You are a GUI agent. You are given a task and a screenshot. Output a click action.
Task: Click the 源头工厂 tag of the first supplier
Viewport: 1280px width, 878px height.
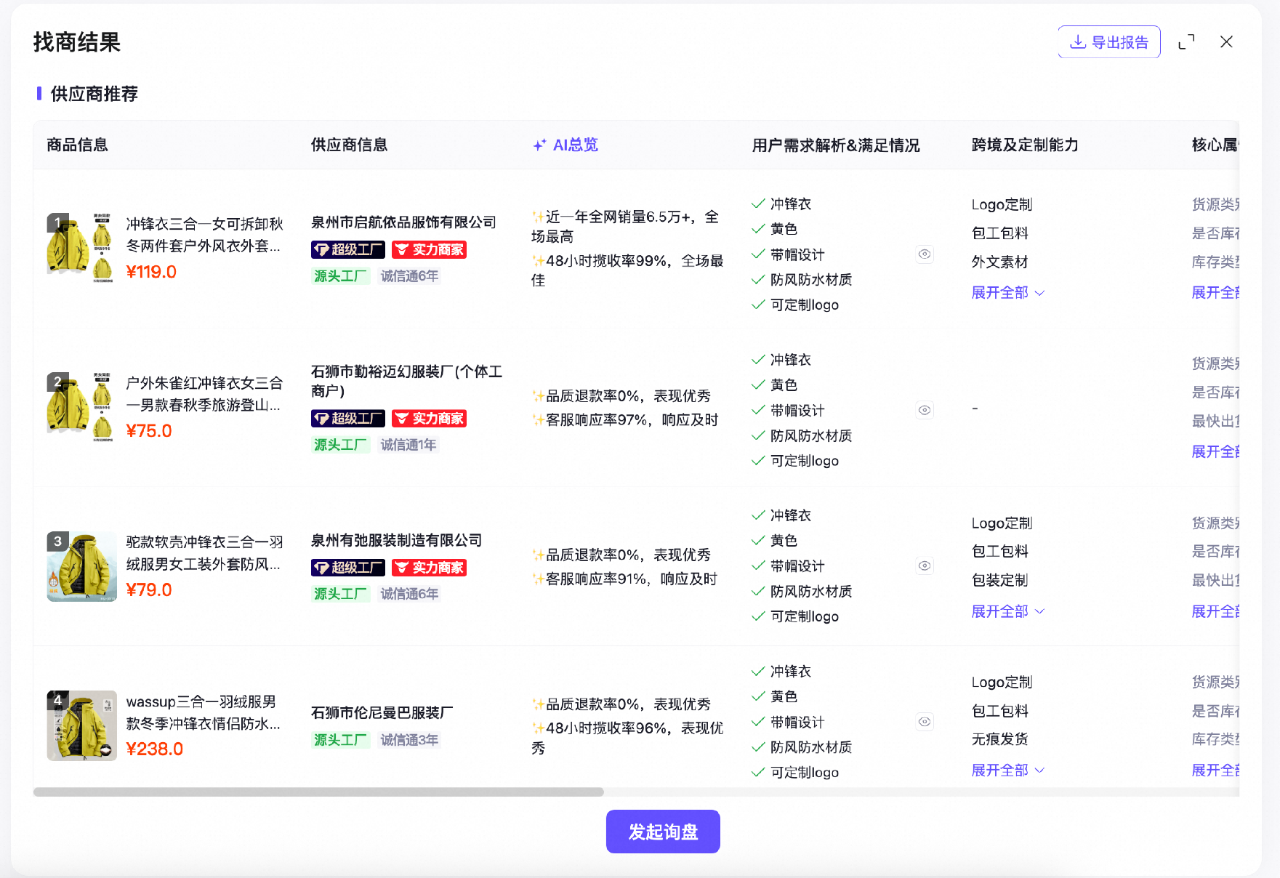click(x=340, y=276)
